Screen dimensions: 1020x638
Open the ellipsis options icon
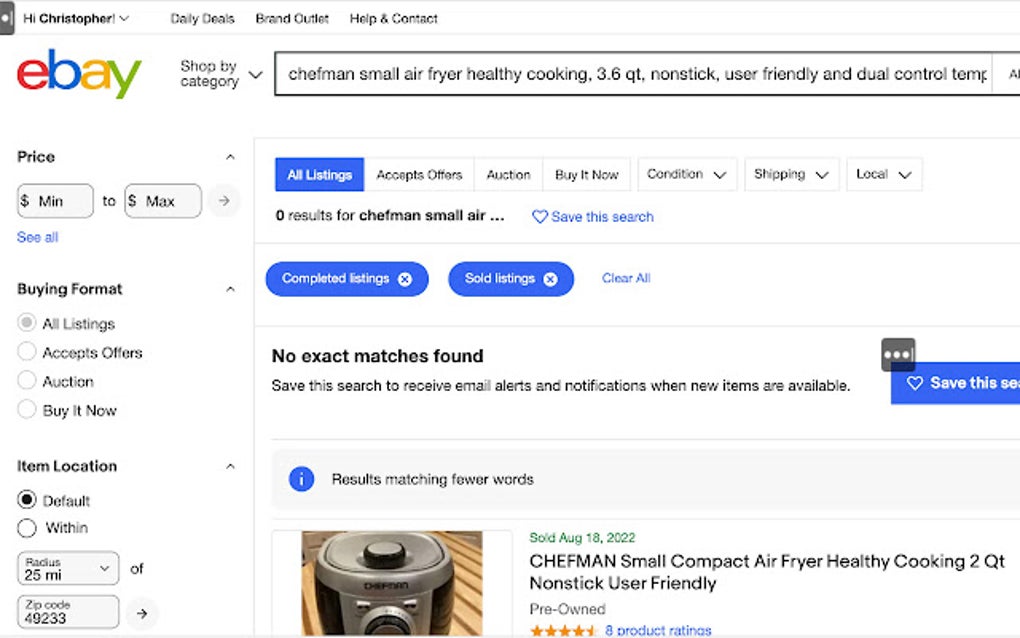[897, 353]
